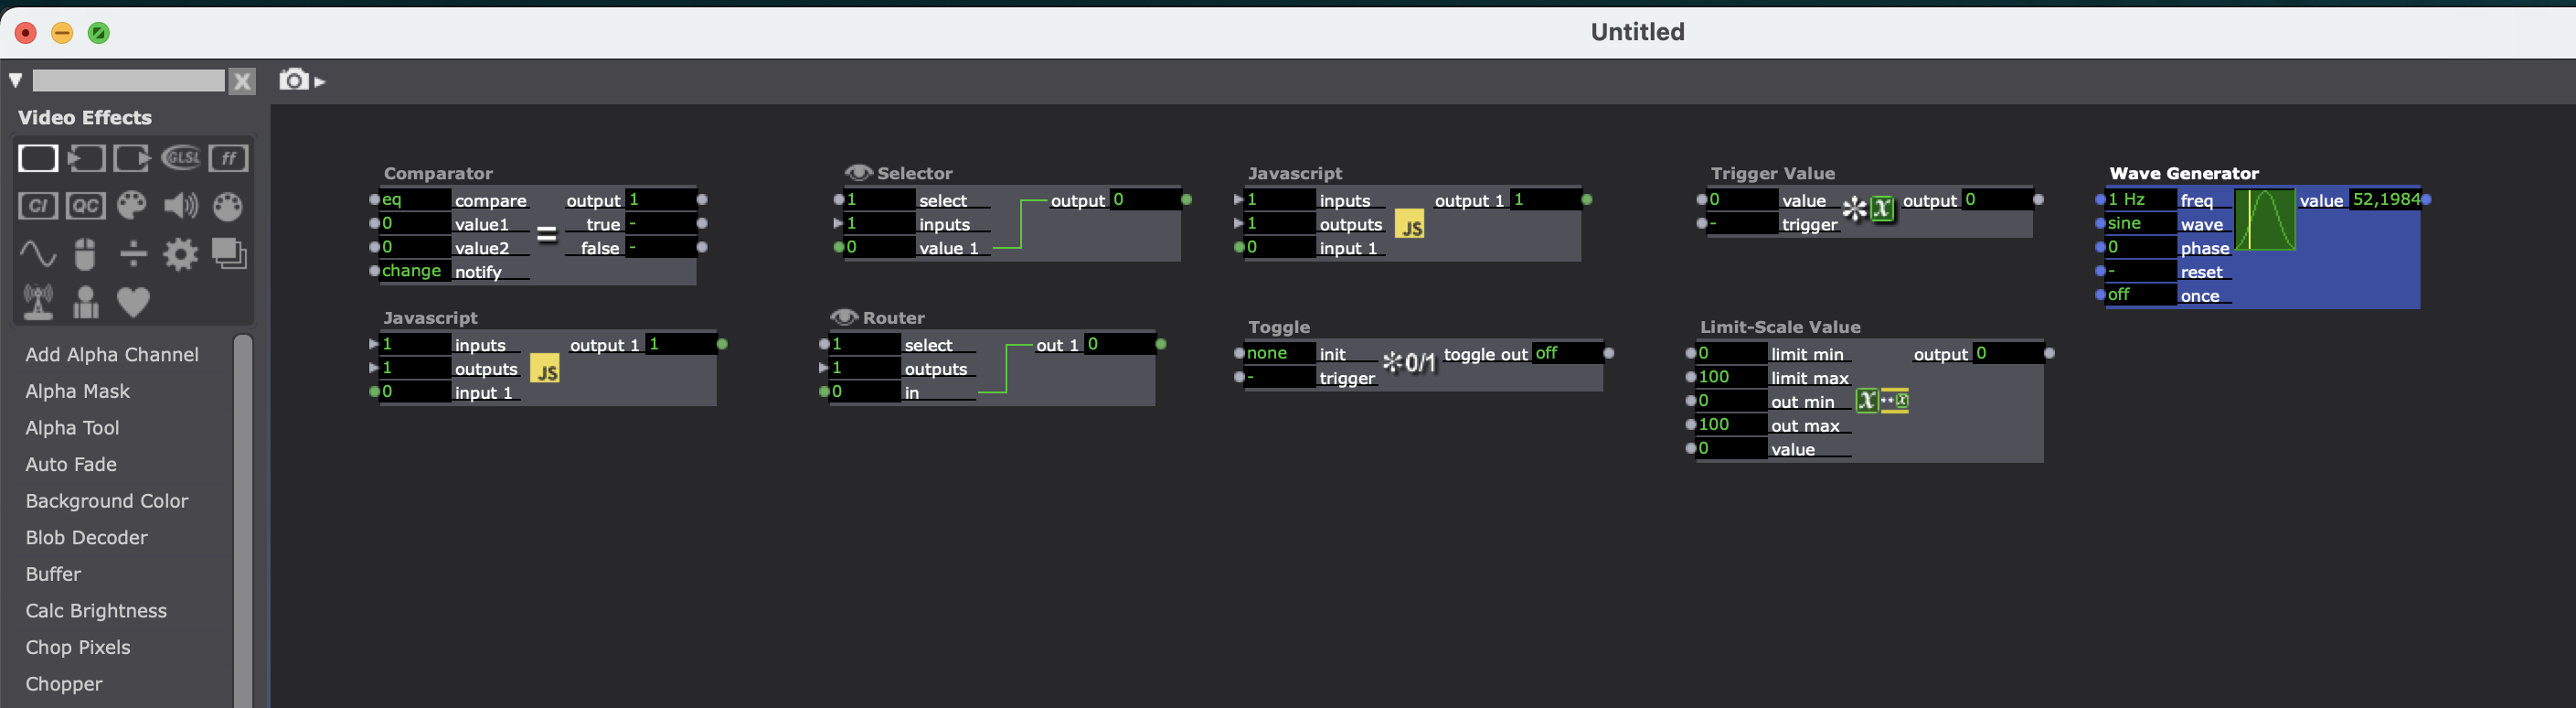Select the heart favorites category icon

point(133,302)
